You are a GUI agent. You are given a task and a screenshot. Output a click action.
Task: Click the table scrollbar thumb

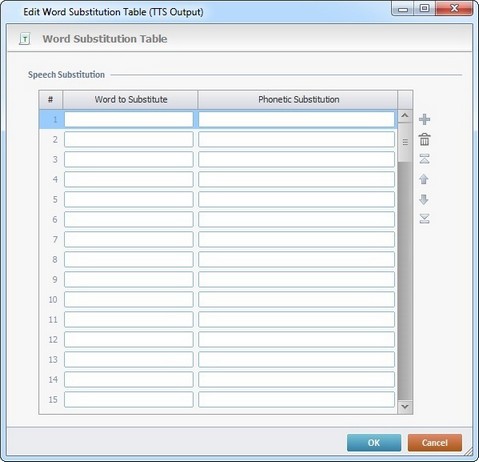tap(405, 142)
